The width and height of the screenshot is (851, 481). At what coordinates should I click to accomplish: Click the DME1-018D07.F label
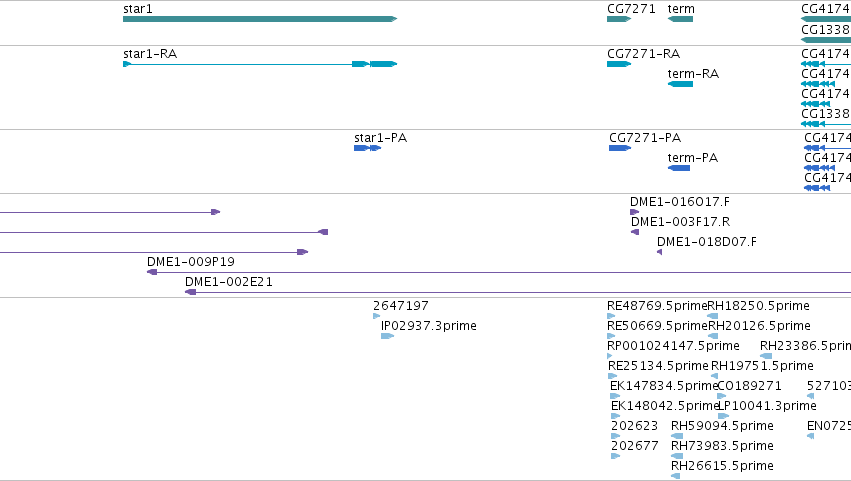[707, 242]
